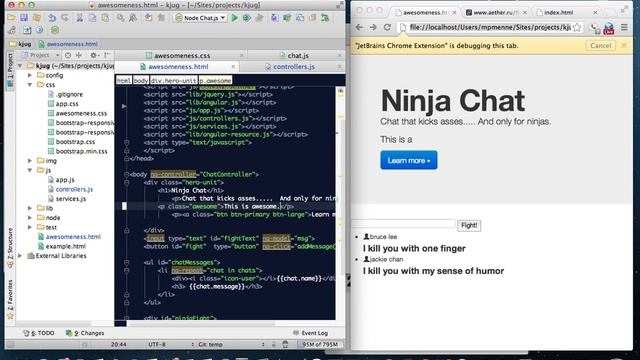This screenshot has height=360, width=640.
Task: Click the Open folder icon in IDE toolbar
Action: click(x=11, y=18)
